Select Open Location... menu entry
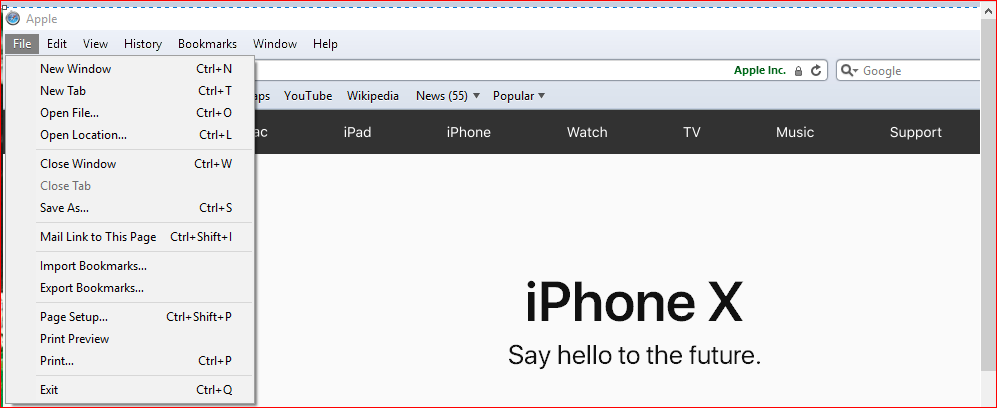Viewport: 997px width, 408px height. (x=130, y=135)
